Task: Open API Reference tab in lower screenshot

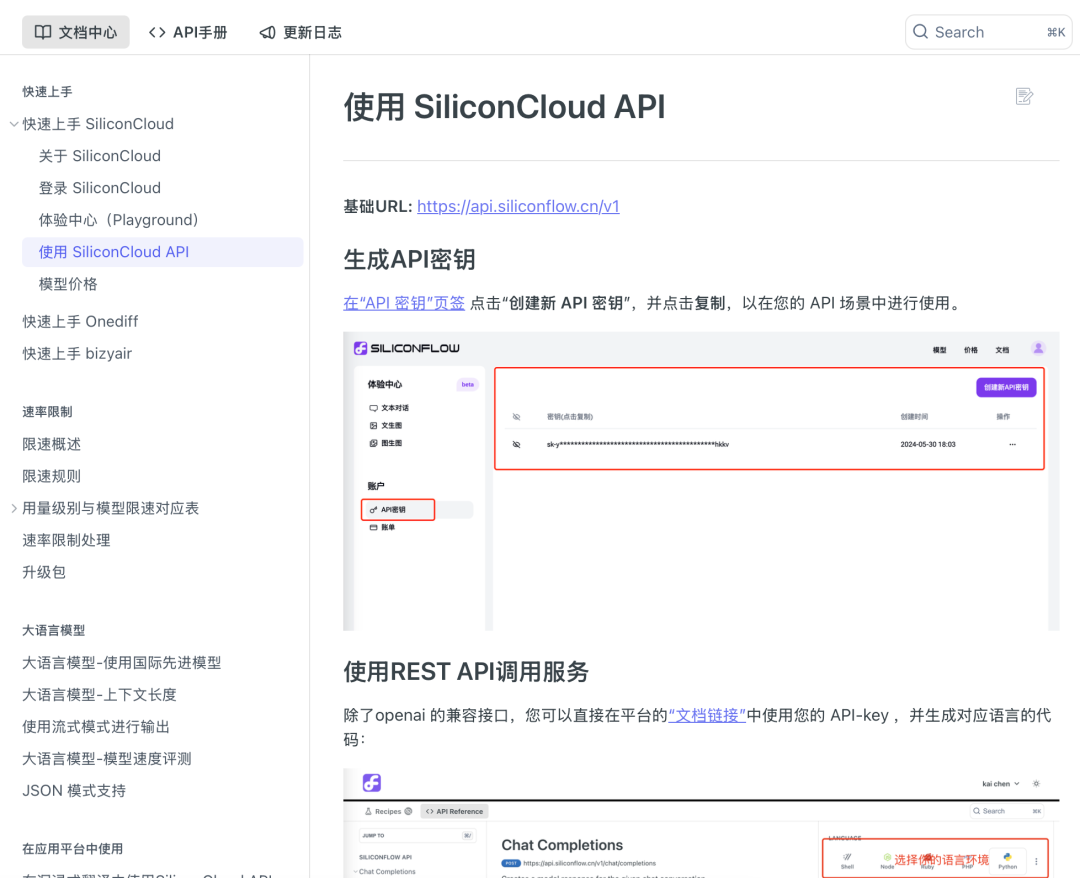Action: tap(455, 811)
